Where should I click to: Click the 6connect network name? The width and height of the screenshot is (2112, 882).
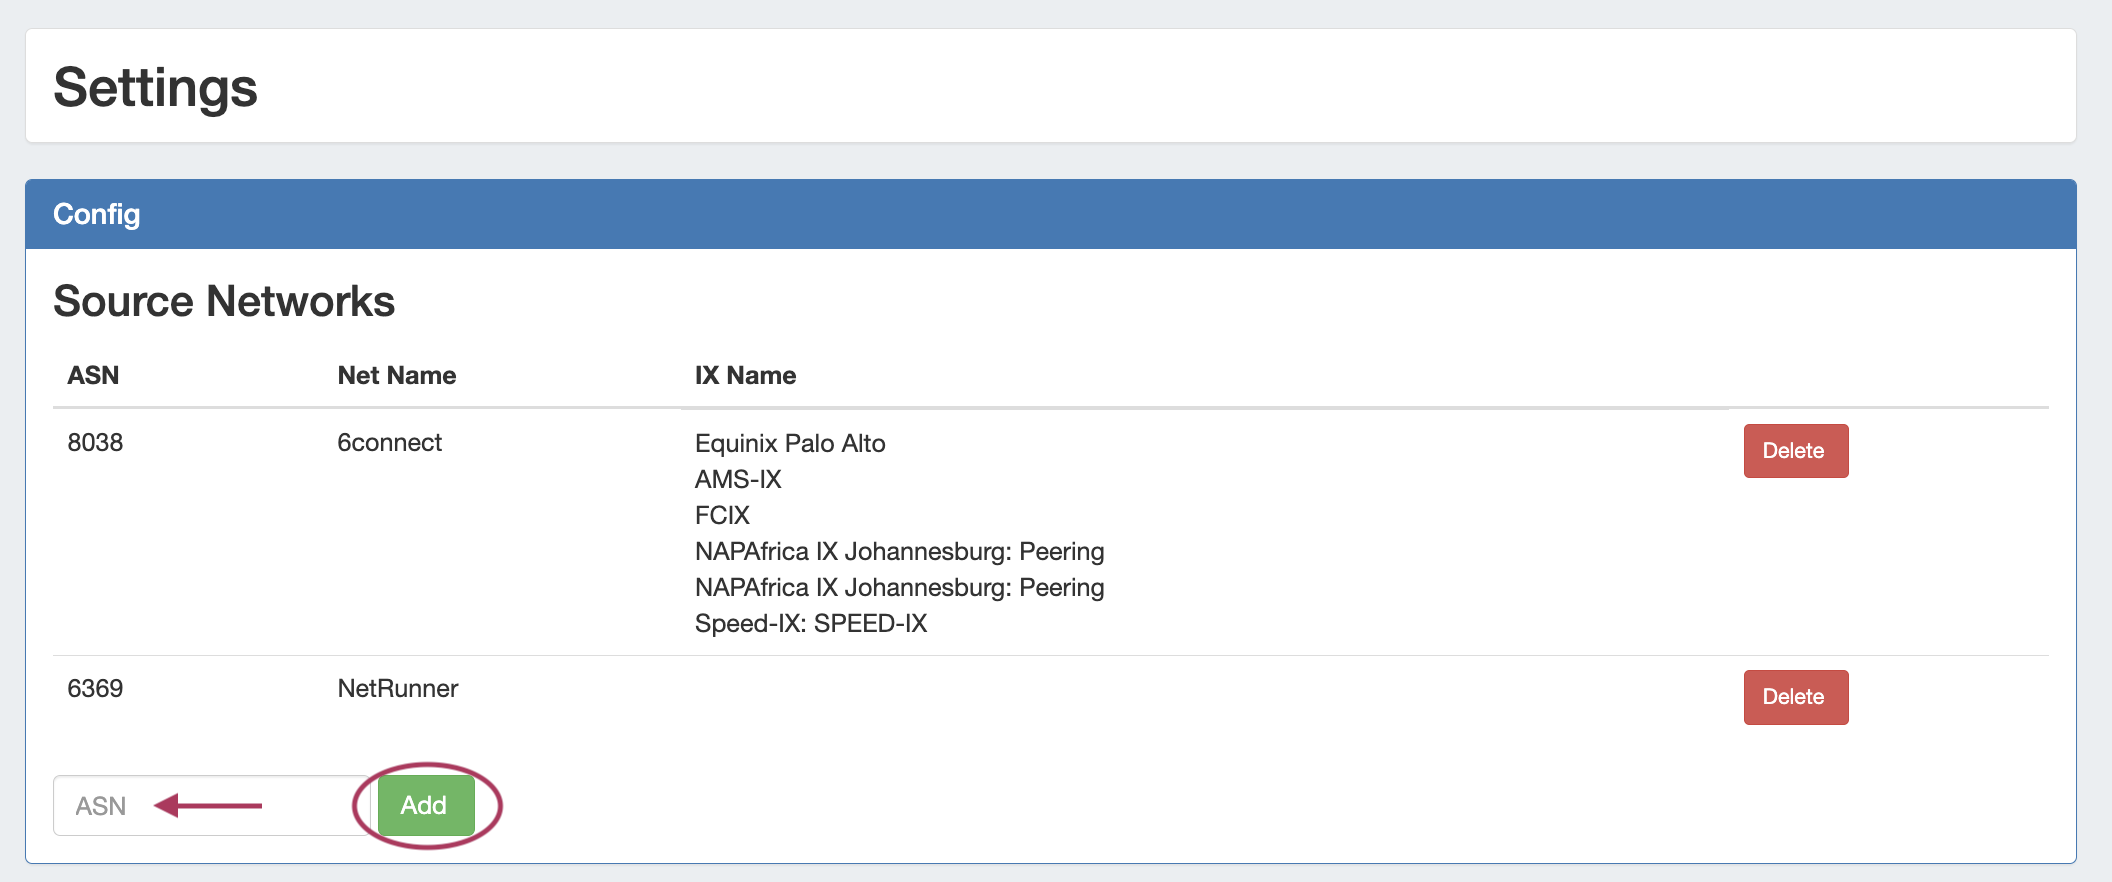[x=389, y=443]
